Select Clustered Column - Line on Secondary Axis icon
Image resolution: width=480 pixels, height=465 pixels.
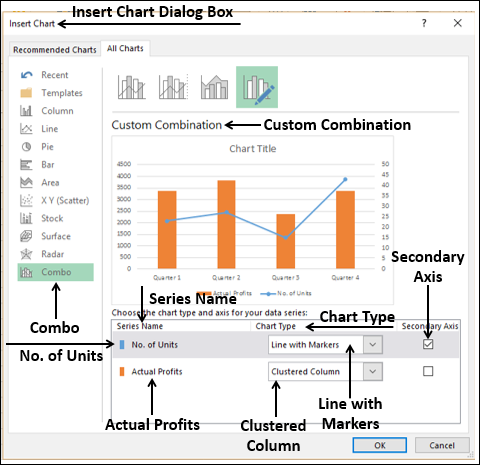(x=173, y=87)
